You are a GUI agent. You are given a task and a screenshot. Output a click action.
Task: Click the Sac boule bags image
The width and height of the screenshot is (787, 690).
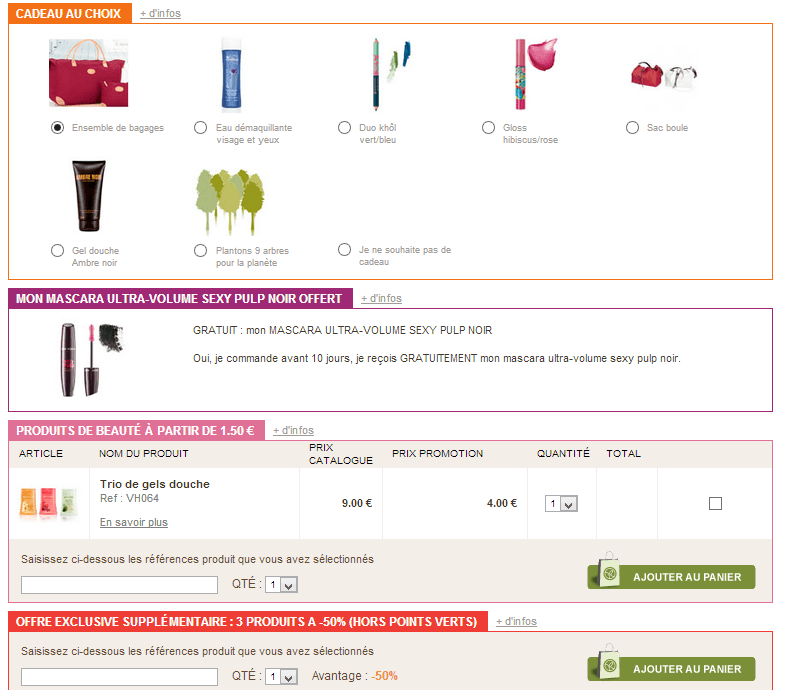pyautogui.click(x=664, y=76)
